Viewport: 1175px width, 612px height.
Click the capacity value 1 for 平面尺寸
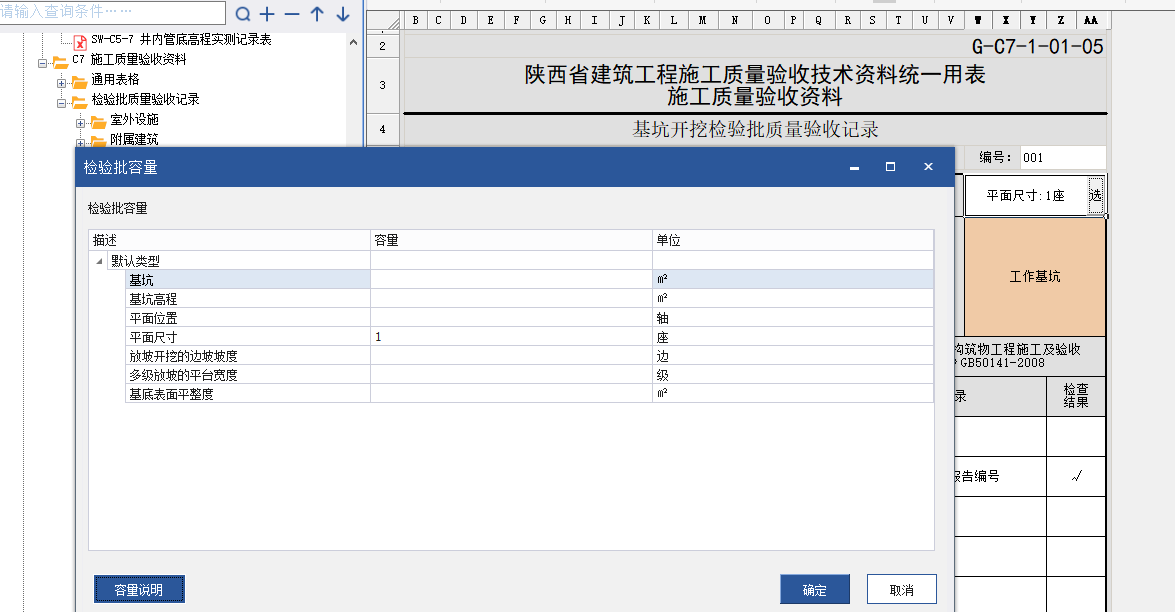(511, 336)
